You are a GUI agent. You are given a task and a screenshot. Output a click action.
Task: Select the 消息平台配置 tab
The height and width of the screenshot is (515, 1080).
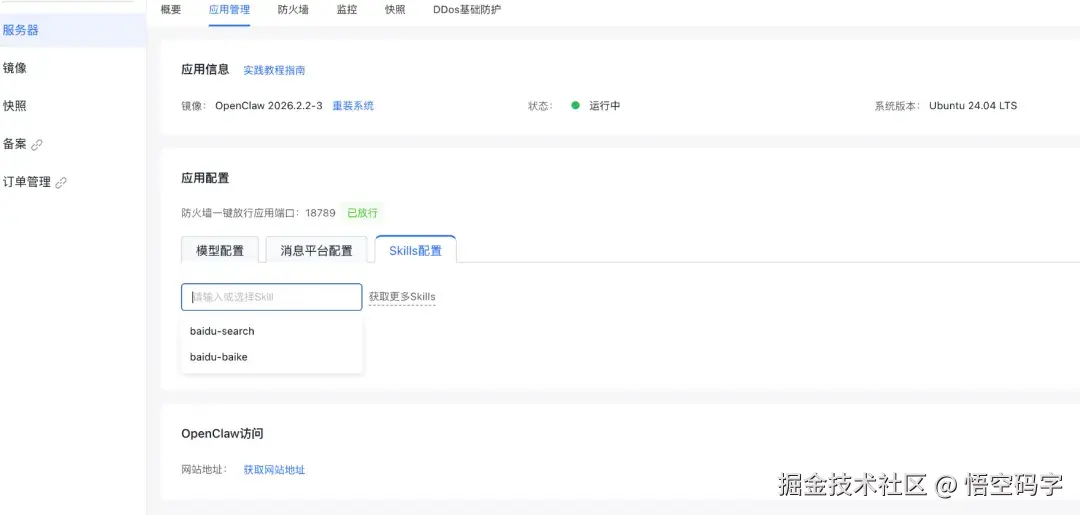point(316,250)
